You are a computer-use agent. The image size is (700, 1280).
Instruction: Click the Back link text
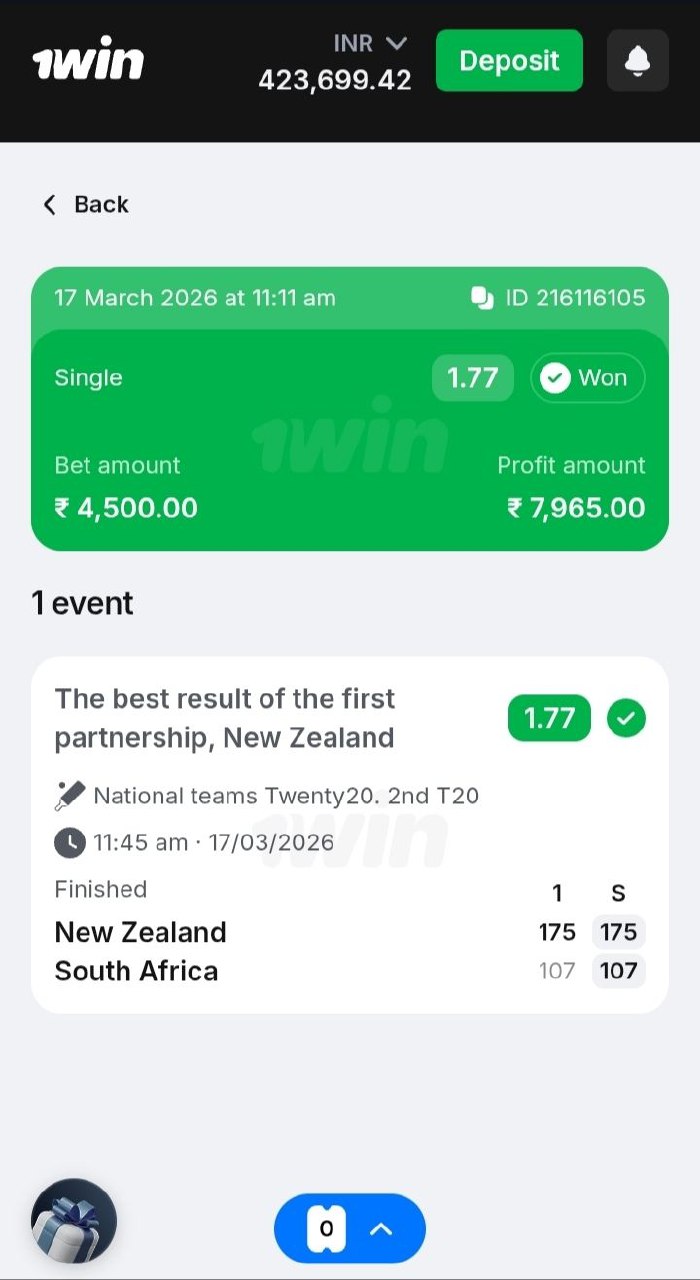tap(101, 205)
